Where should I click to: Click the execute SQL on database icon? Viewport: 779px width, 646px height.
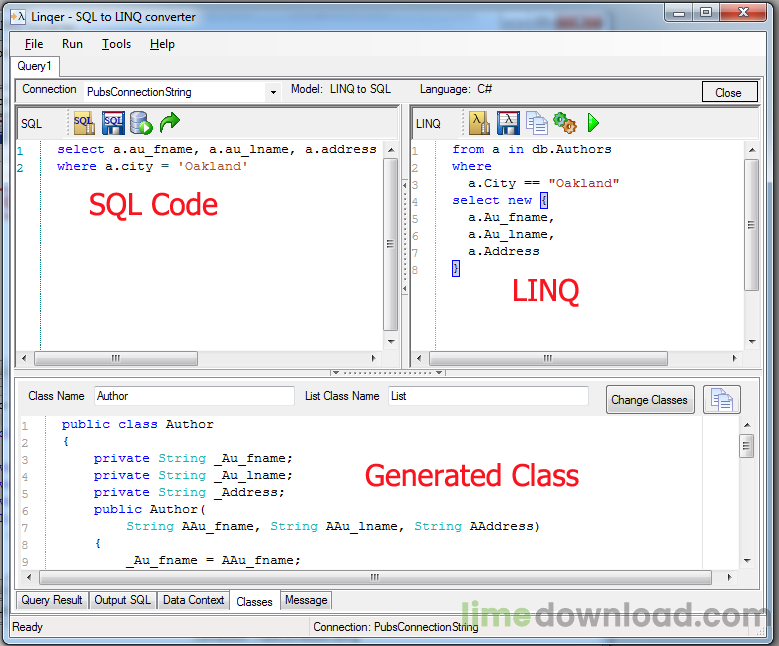(141, 123)
